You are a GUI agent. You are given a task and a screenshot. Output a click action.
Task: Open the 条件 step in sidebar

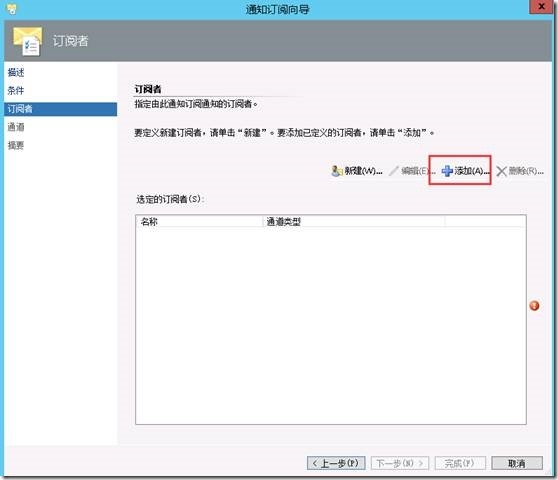coord(16,91)
